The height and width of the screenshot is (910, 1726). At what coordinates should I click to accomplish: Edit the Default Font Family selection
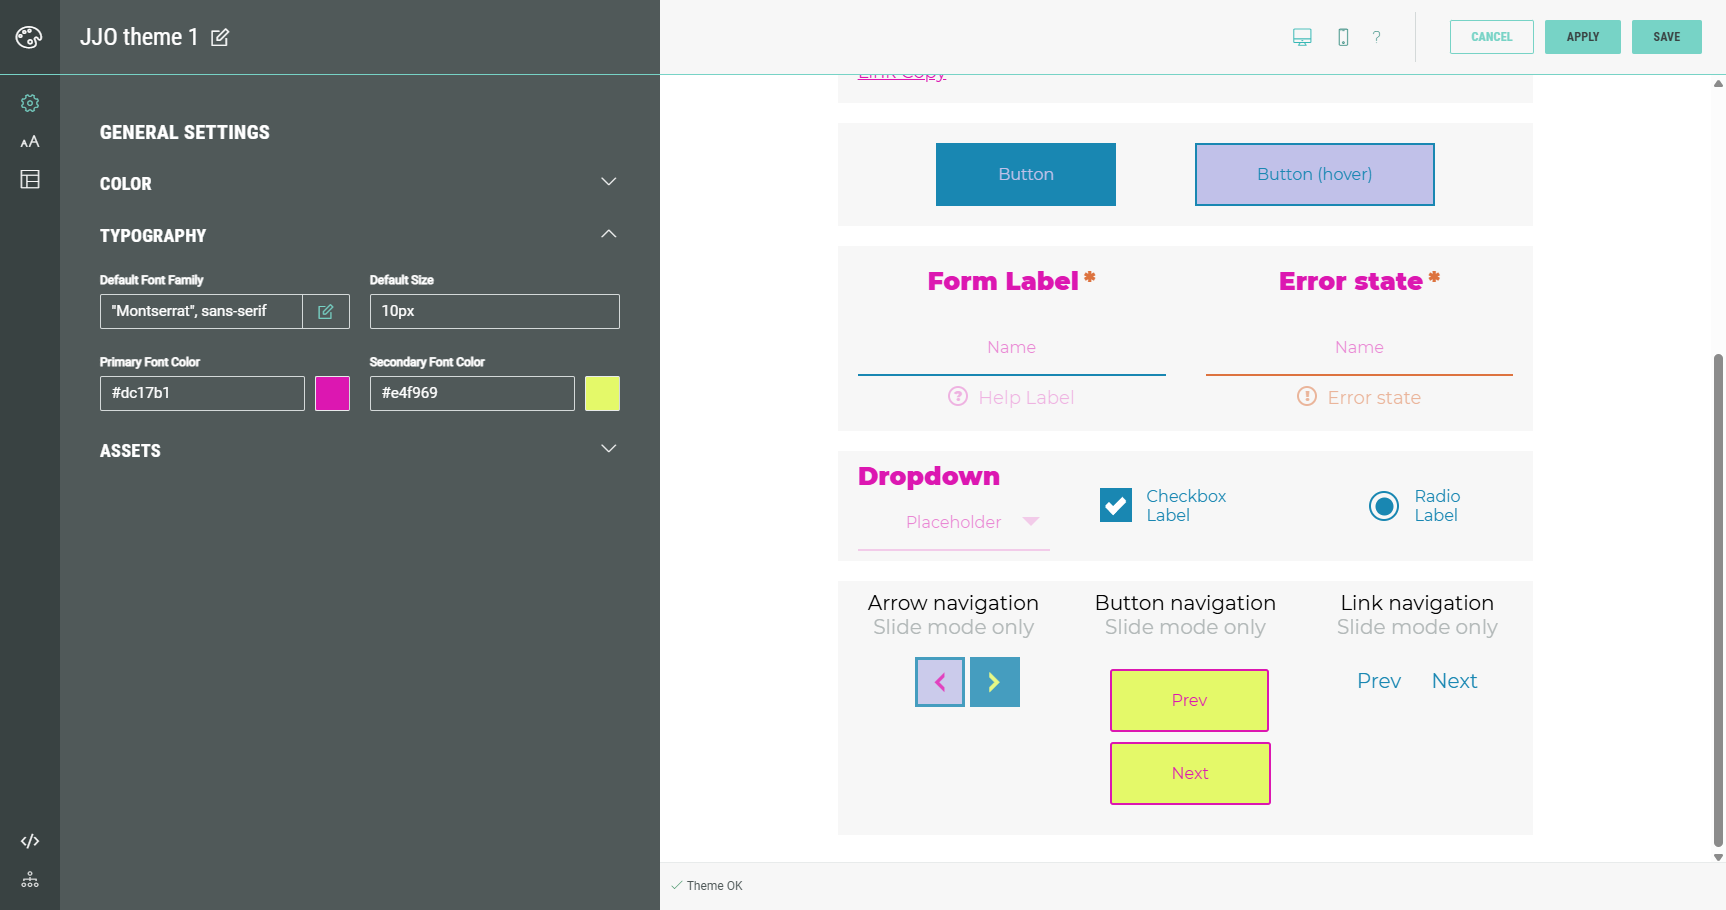coord(326,311)
